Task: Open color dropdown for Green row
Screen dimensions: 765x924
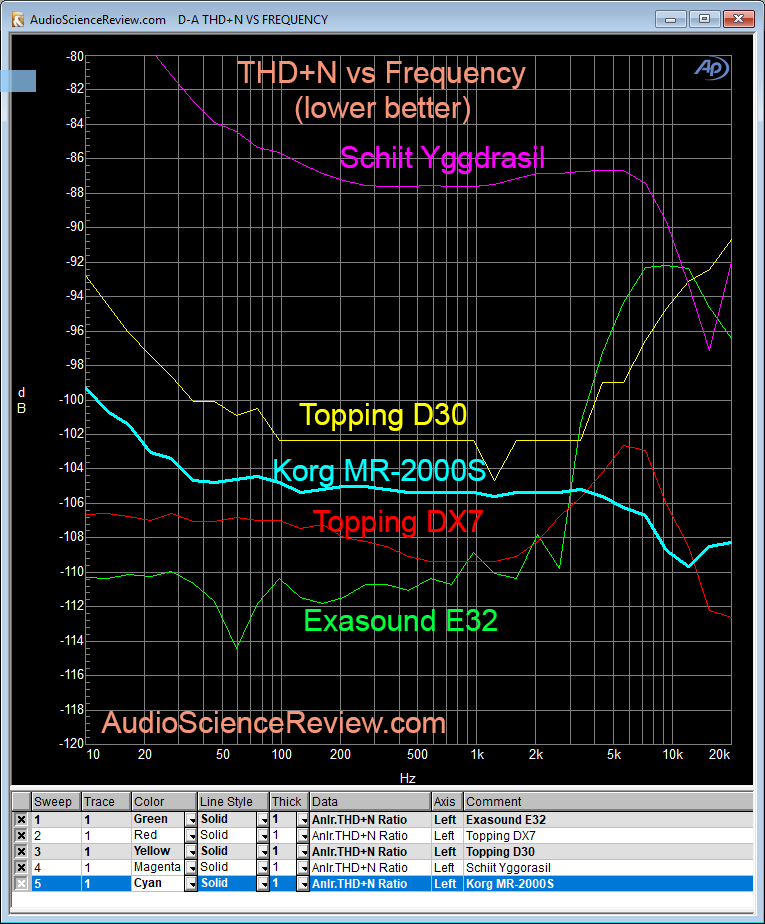Action: [x=191, y=820]
